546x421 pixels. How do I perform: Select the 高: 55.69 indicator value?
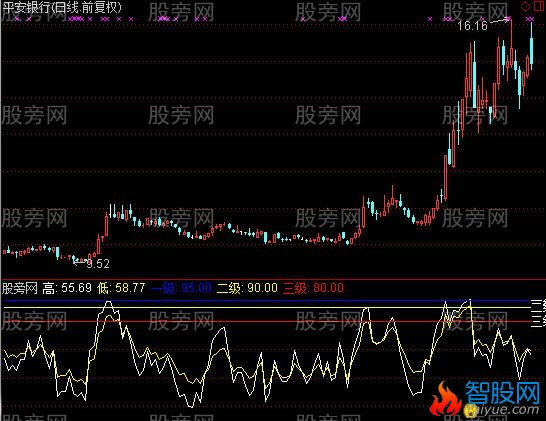coord(67,288)
